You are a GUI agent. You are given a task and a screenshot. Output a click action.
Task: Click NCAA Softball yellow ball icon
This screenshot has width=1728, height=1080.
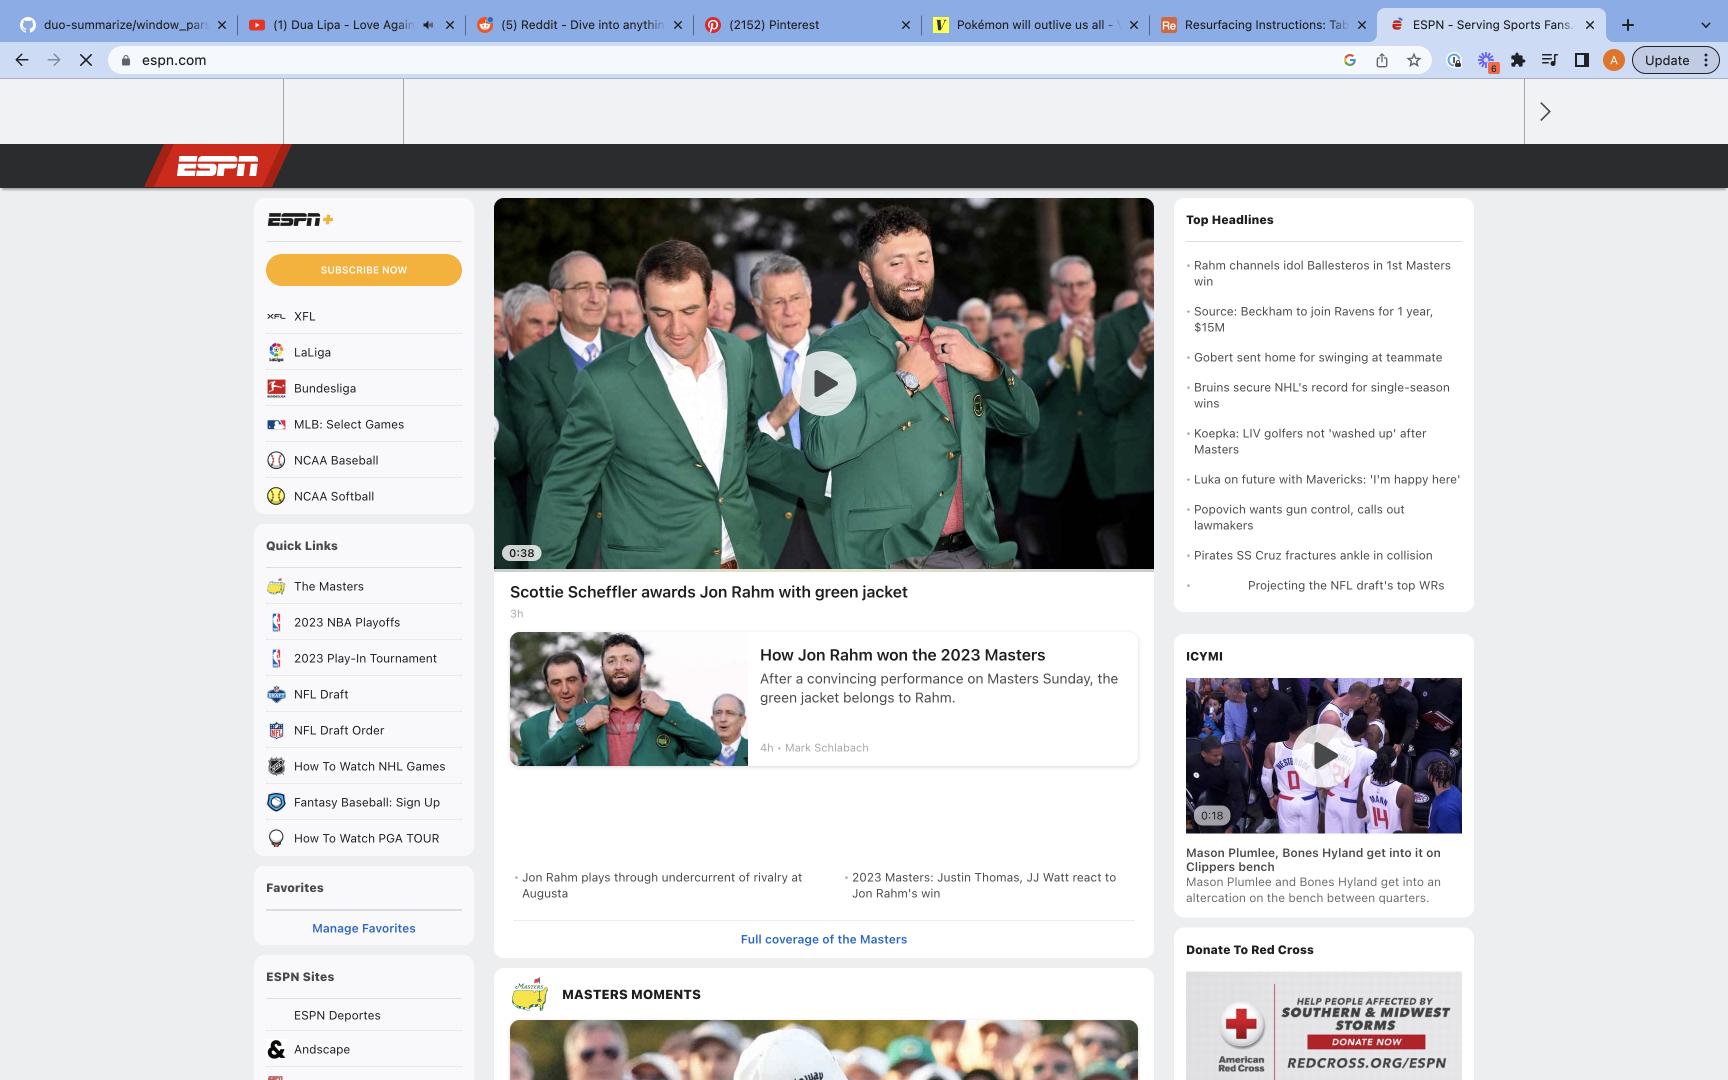click(276, 496)
